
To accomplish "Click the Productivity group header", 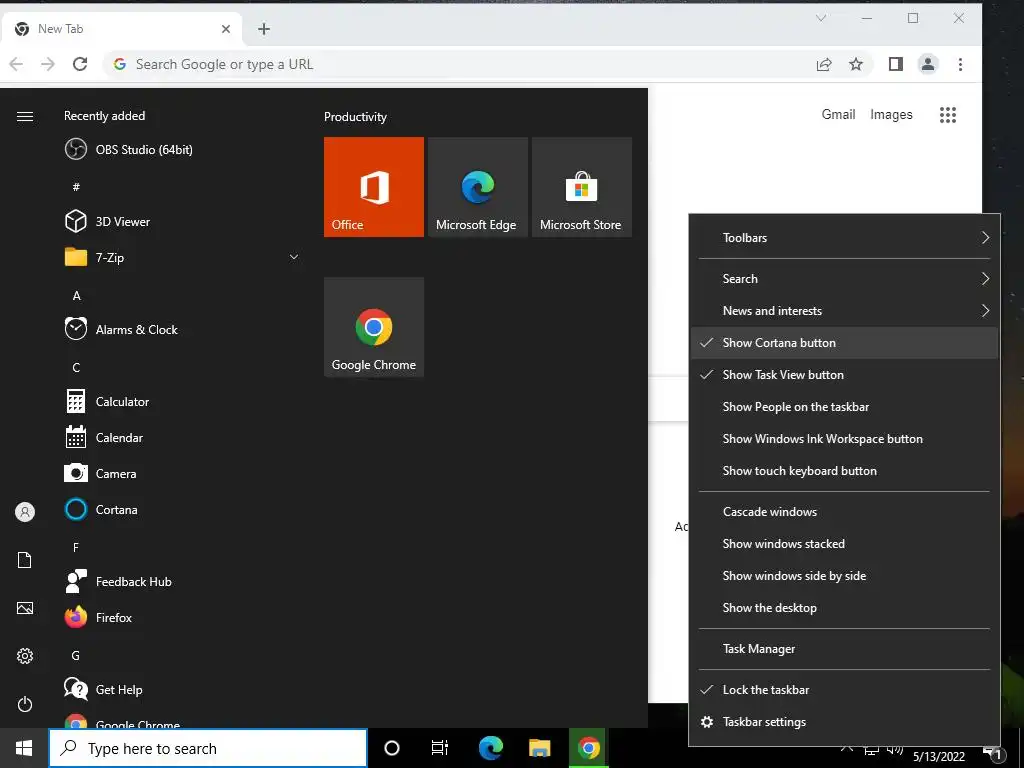I will (355, 117).
